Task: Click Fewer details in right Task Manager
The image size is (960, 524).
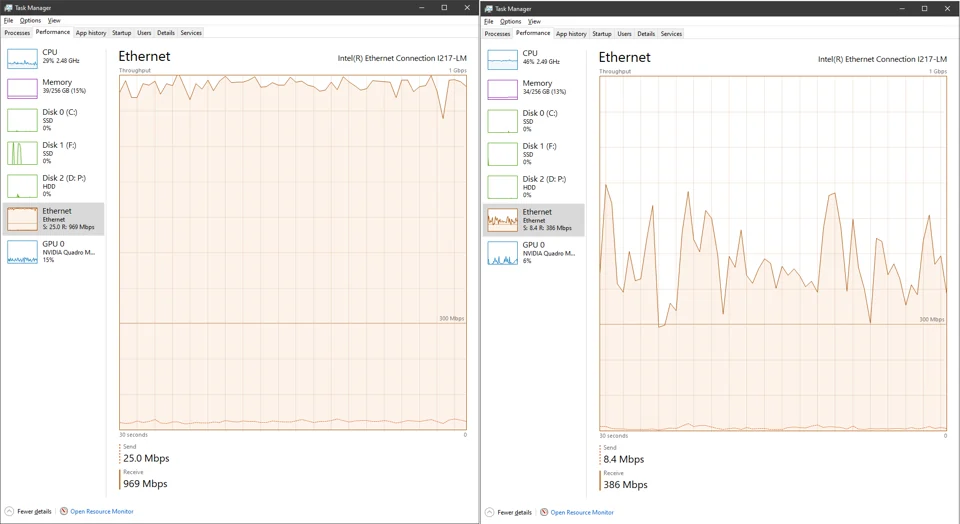Action: coord(508,513)
